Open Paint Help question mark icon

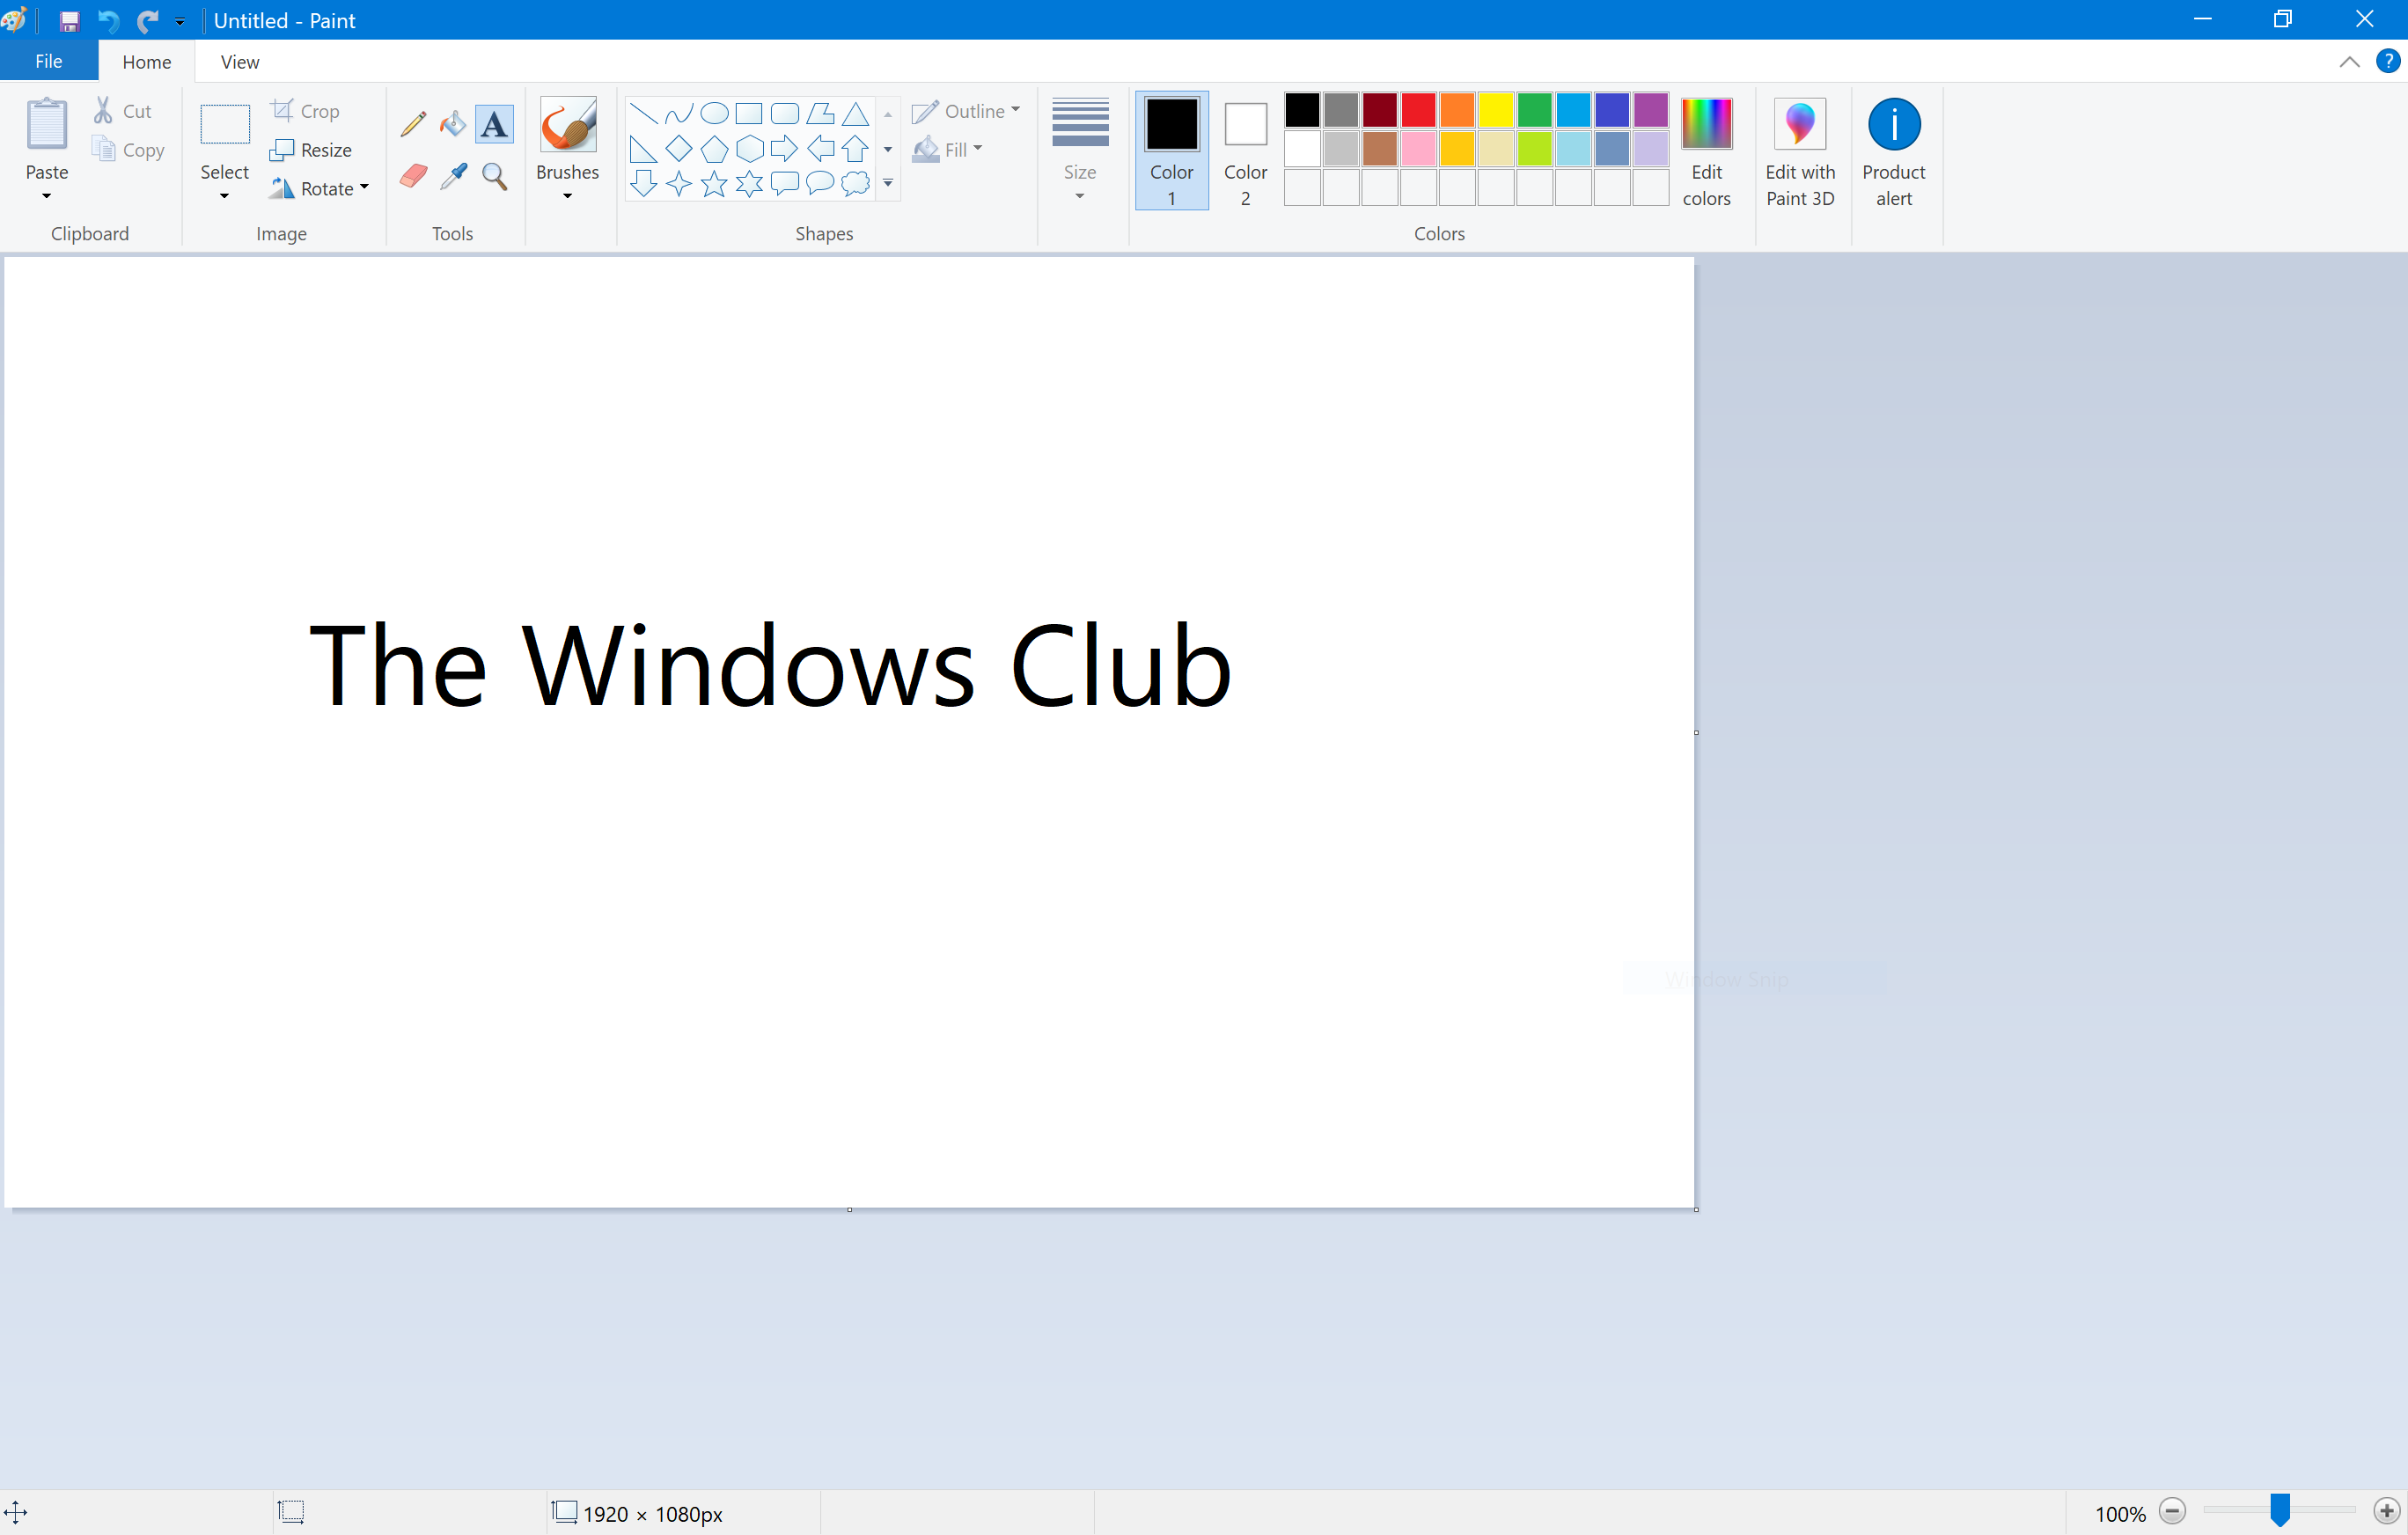[2388, 62]
